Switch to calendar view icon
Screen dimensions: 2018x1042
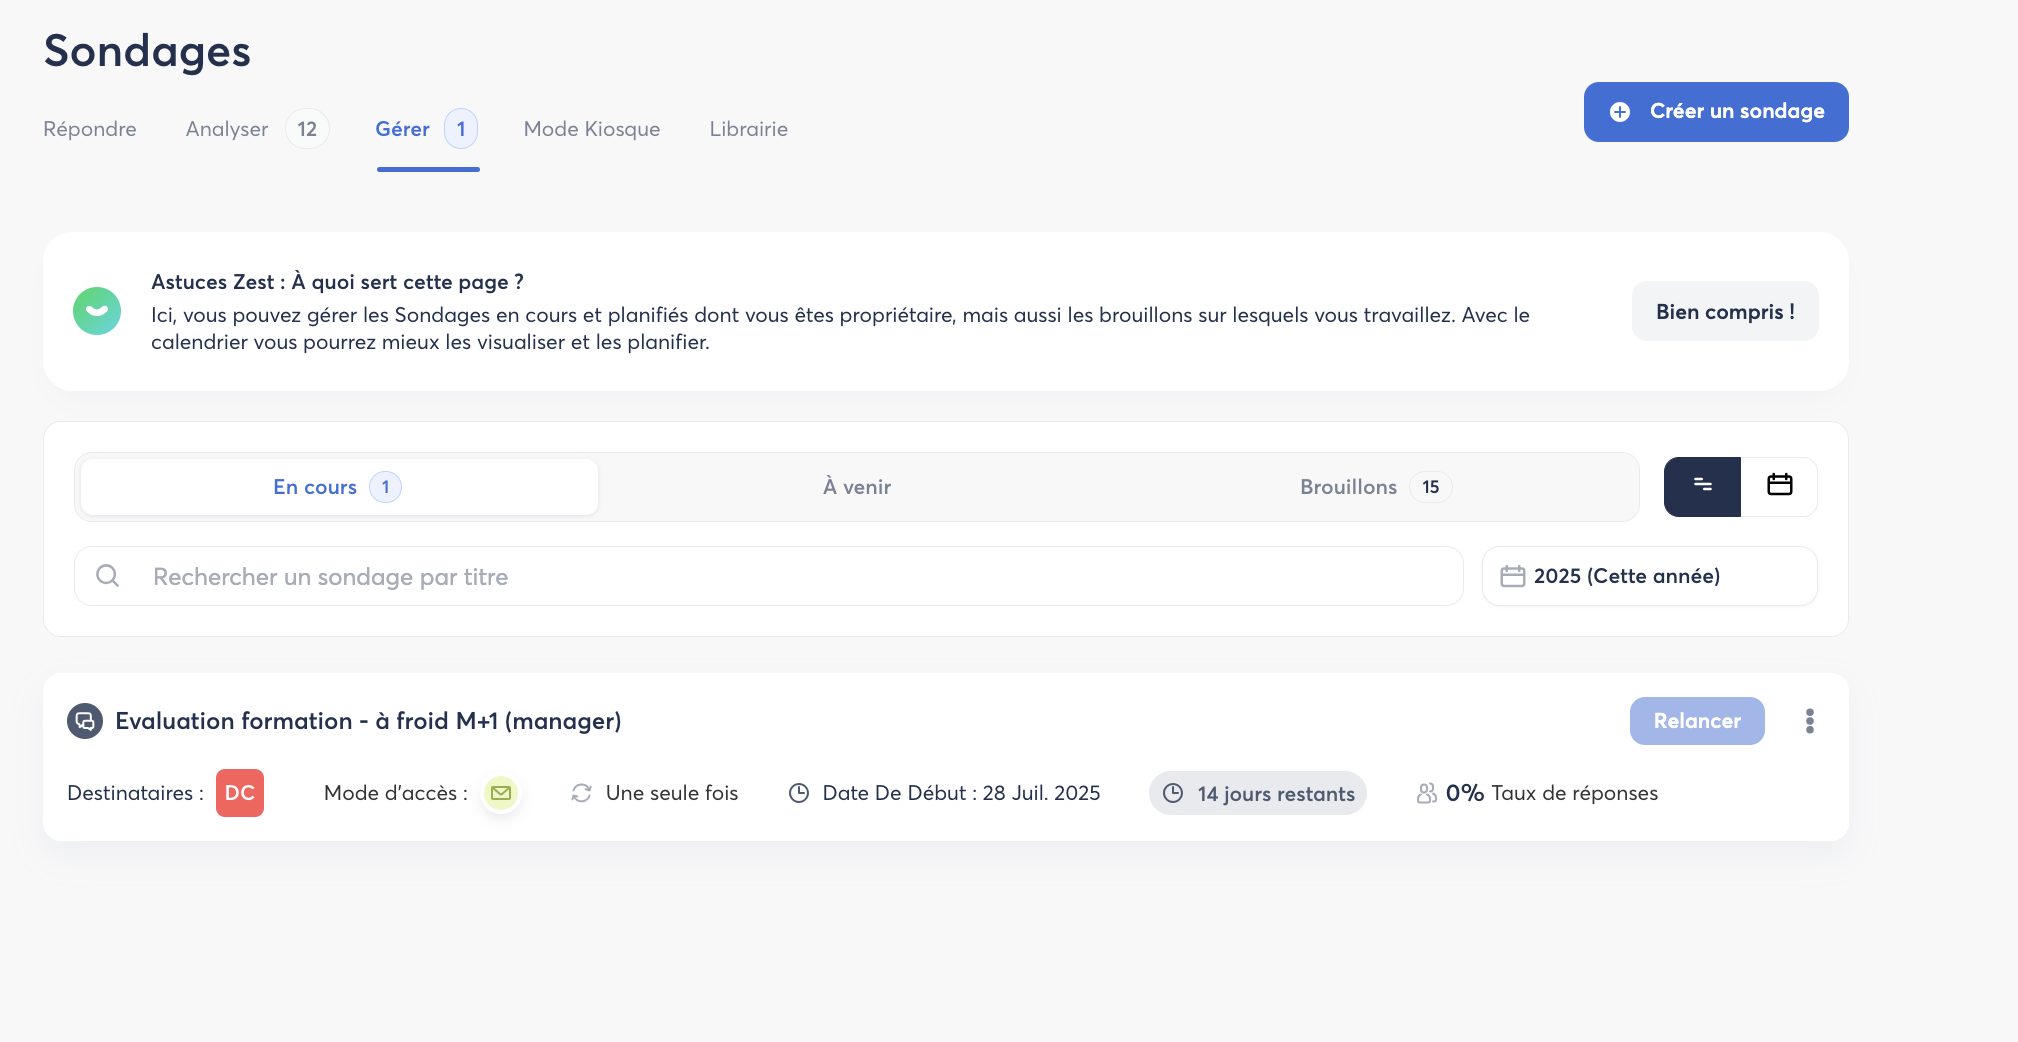[x=1779, y=487]
